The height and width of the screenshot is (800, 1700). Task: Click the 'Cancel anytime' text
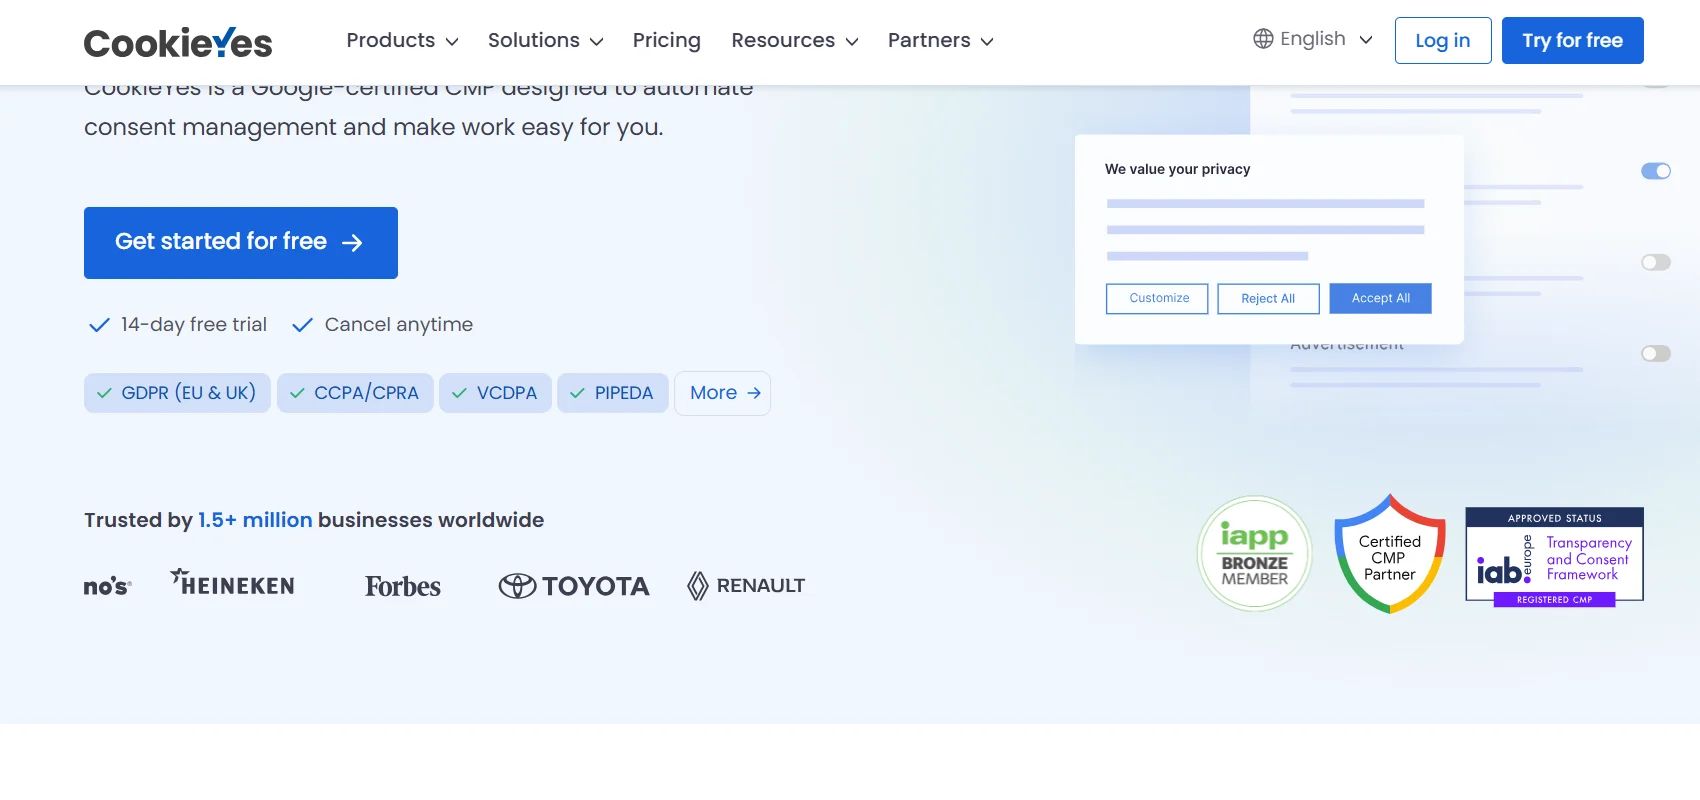399,325
